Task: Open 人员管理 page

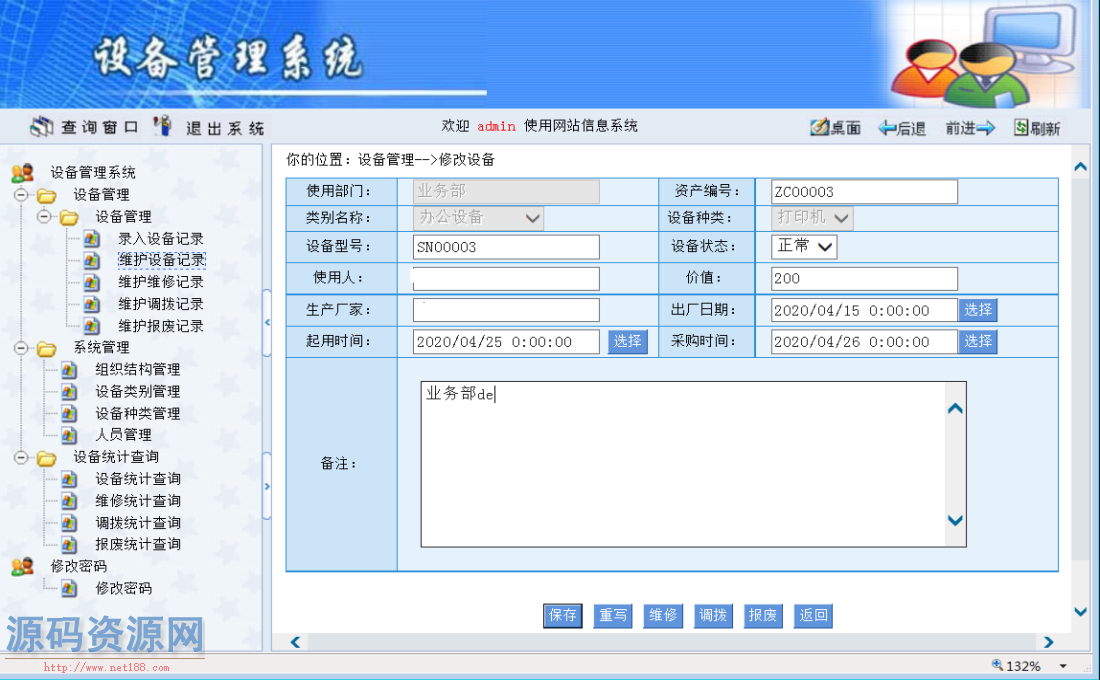Action: click(x=123, y=435)
